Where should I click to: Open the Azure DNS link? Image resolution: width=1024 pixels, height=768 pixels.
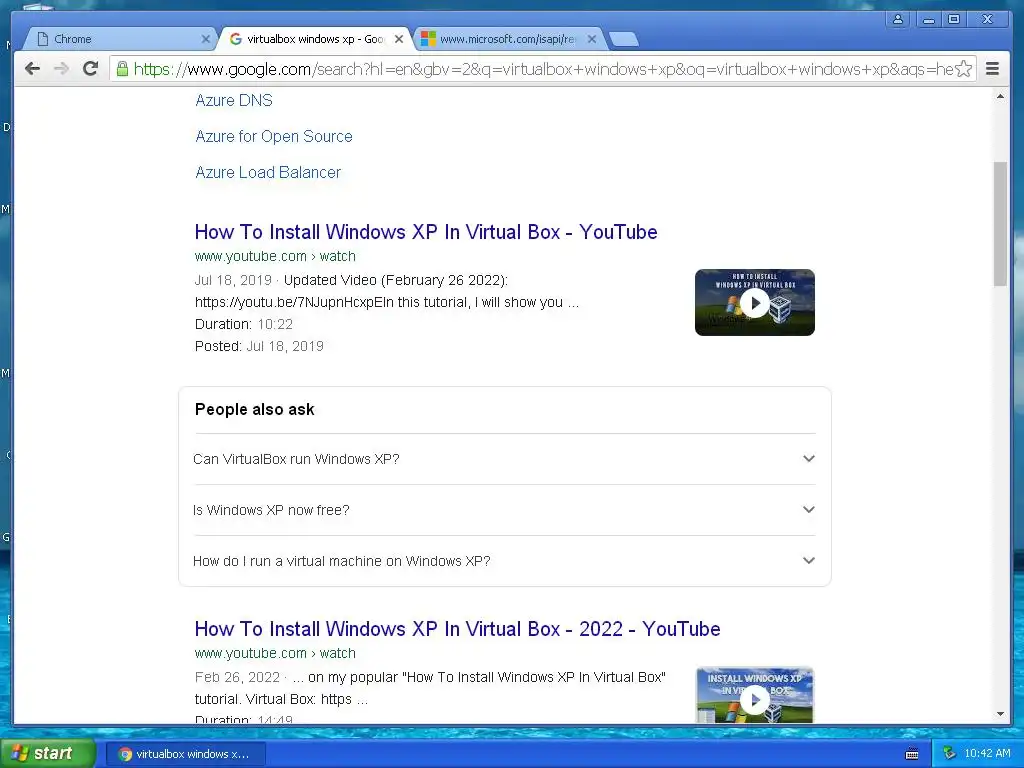234,101
